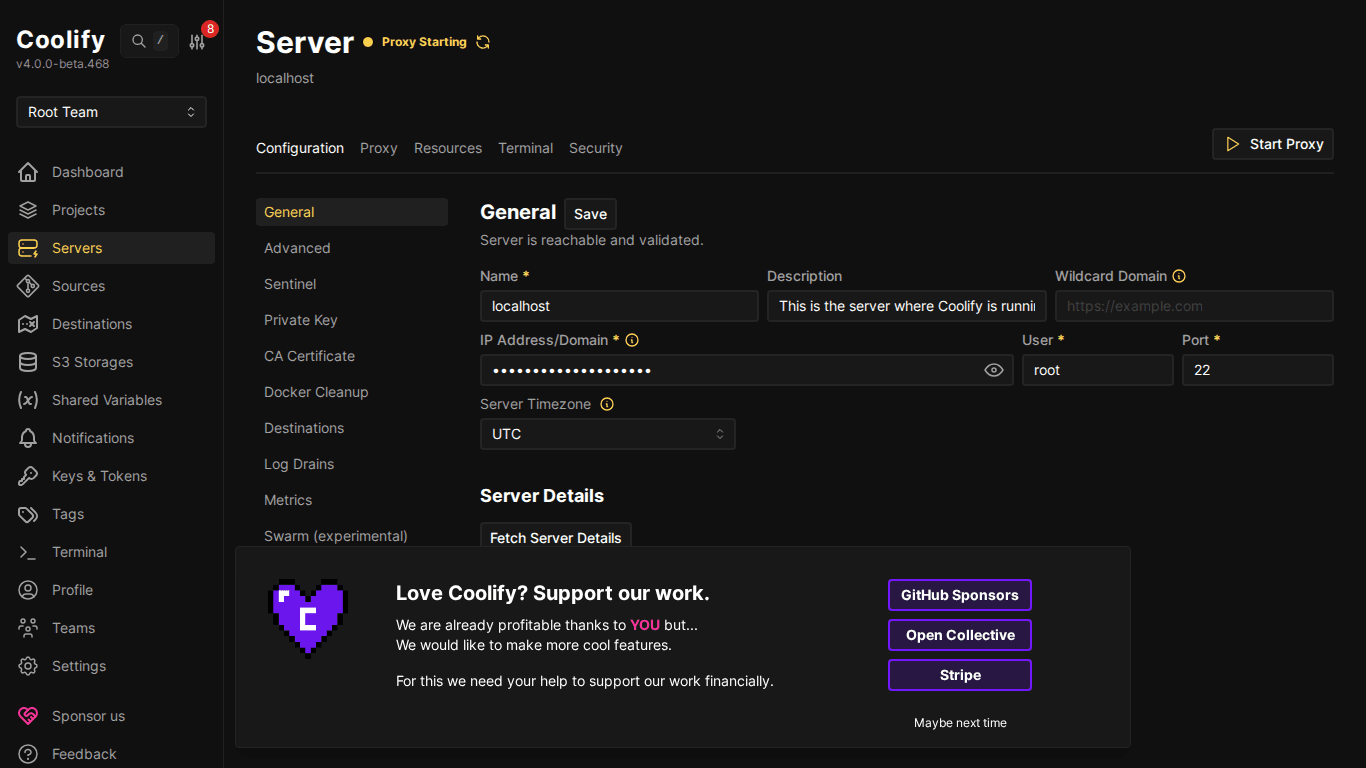This screenshot has height=768, width=1366.
Task: Click the Server Timezone info icon
Action: coord(606,404)
